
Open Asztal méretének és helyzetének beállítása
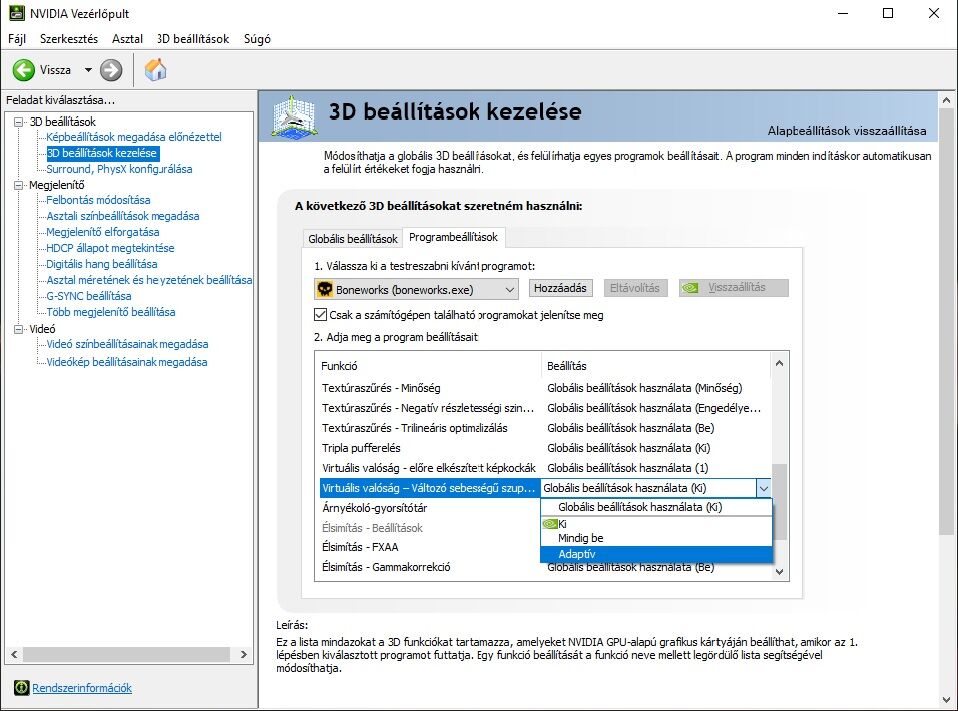pyautogui.click(x=149, y=280)
